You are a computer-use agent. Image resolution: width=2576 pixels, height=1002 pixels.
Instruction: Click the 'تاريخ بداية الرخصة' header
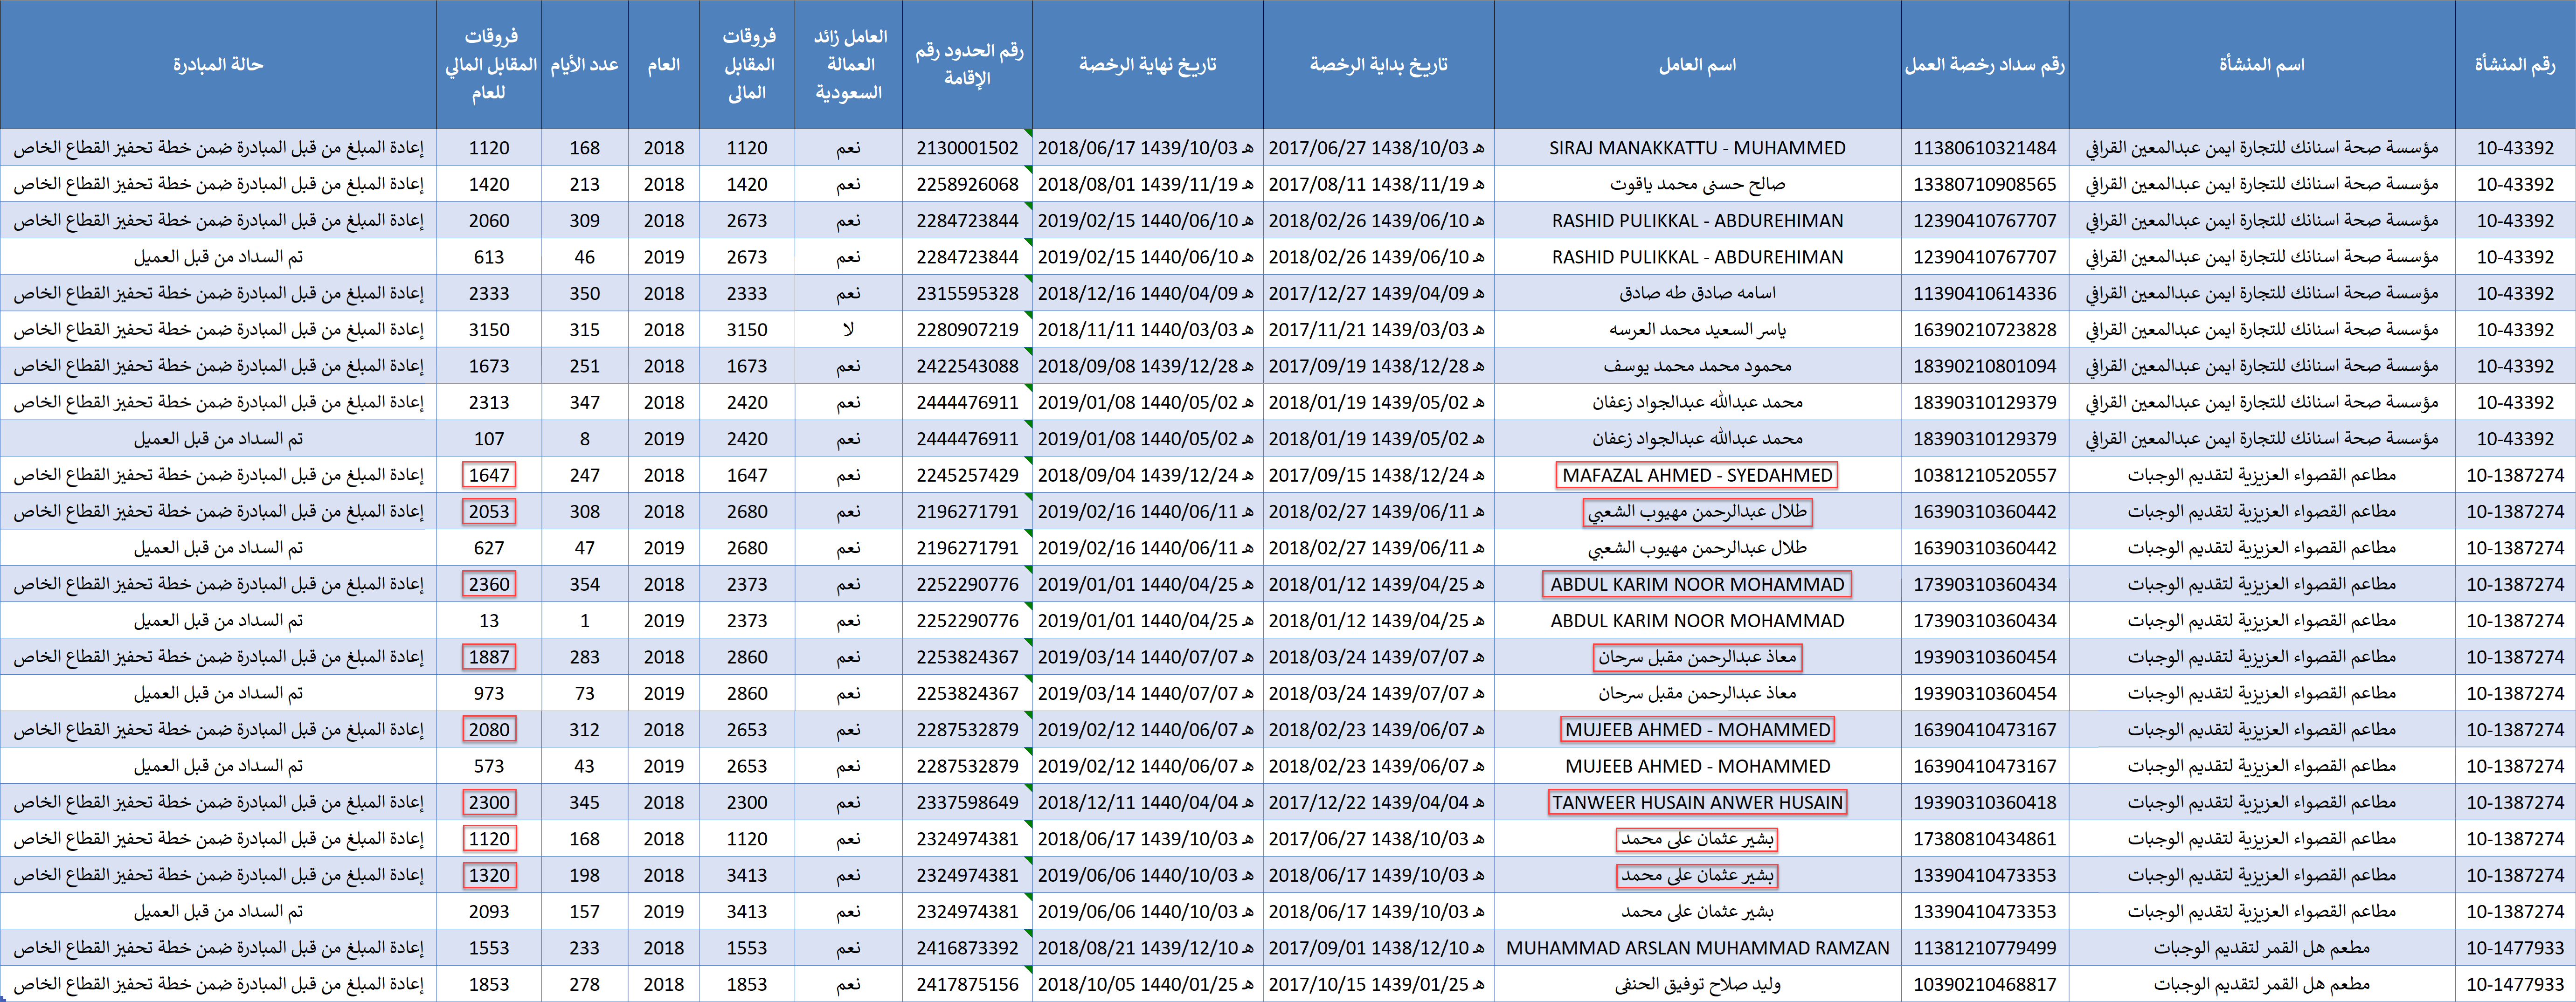click(x=1378, y=65)
